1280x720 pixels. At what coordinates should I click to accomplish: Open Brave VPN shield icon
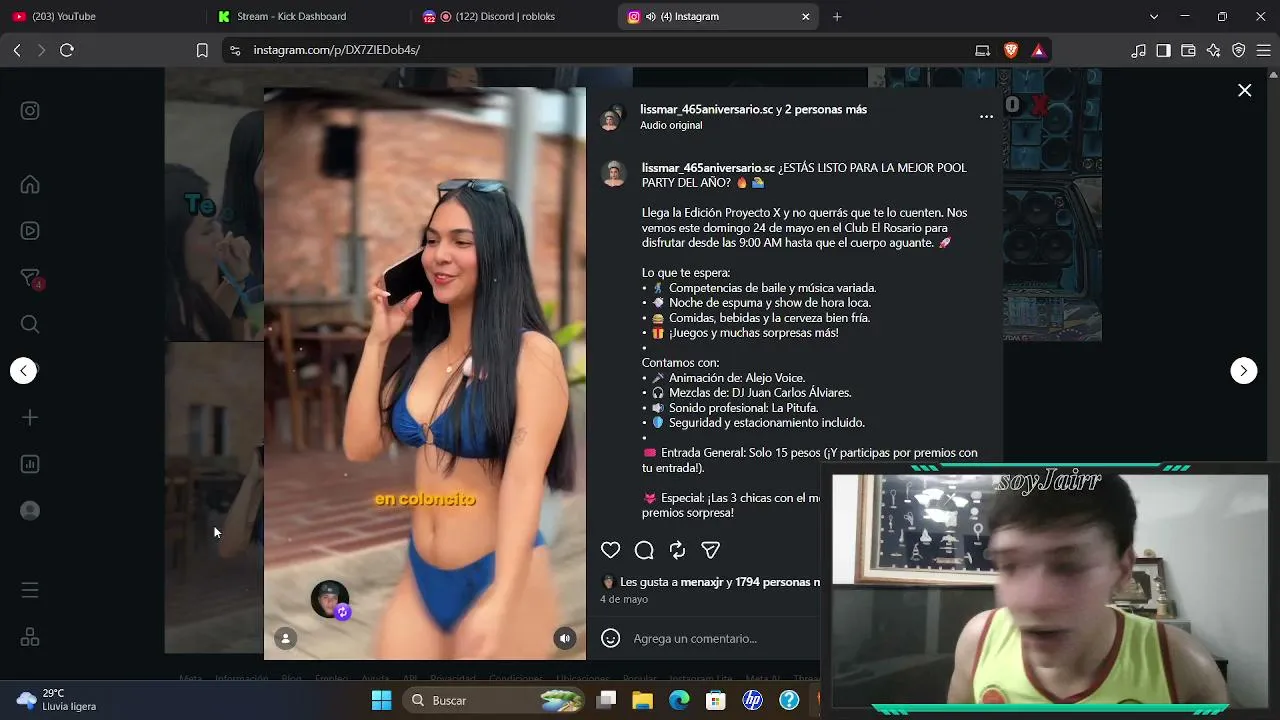[x=1239, y=50]
